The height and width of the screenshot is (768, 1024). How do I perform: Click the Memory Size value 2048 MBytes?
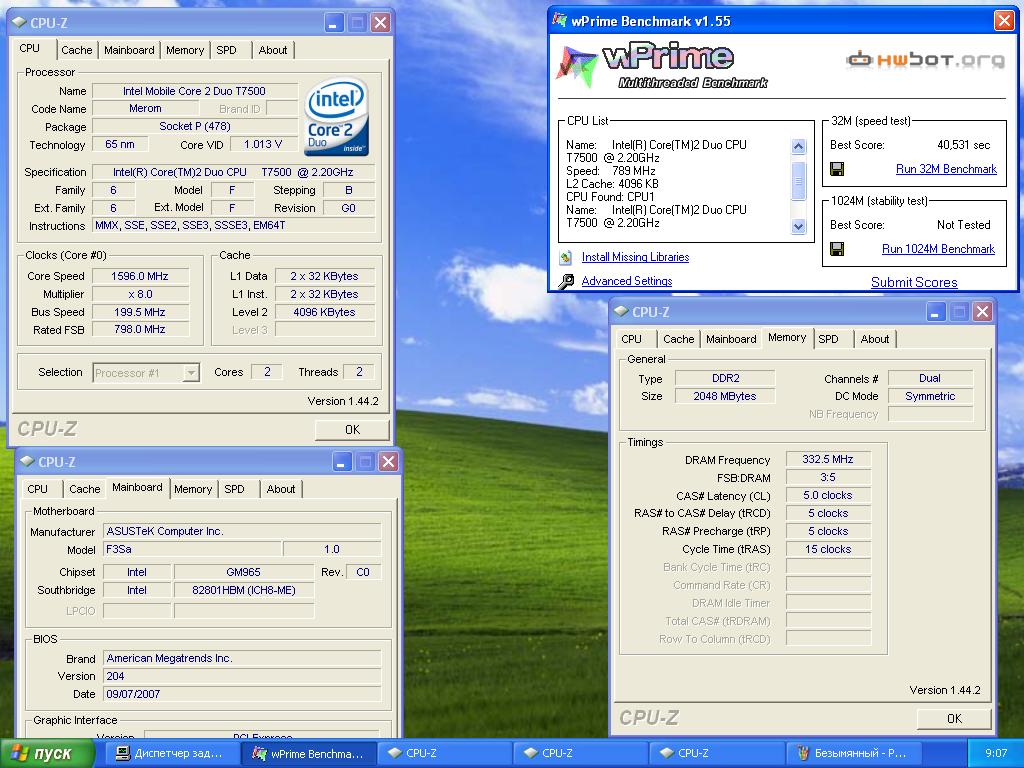[x=725, y=396]
